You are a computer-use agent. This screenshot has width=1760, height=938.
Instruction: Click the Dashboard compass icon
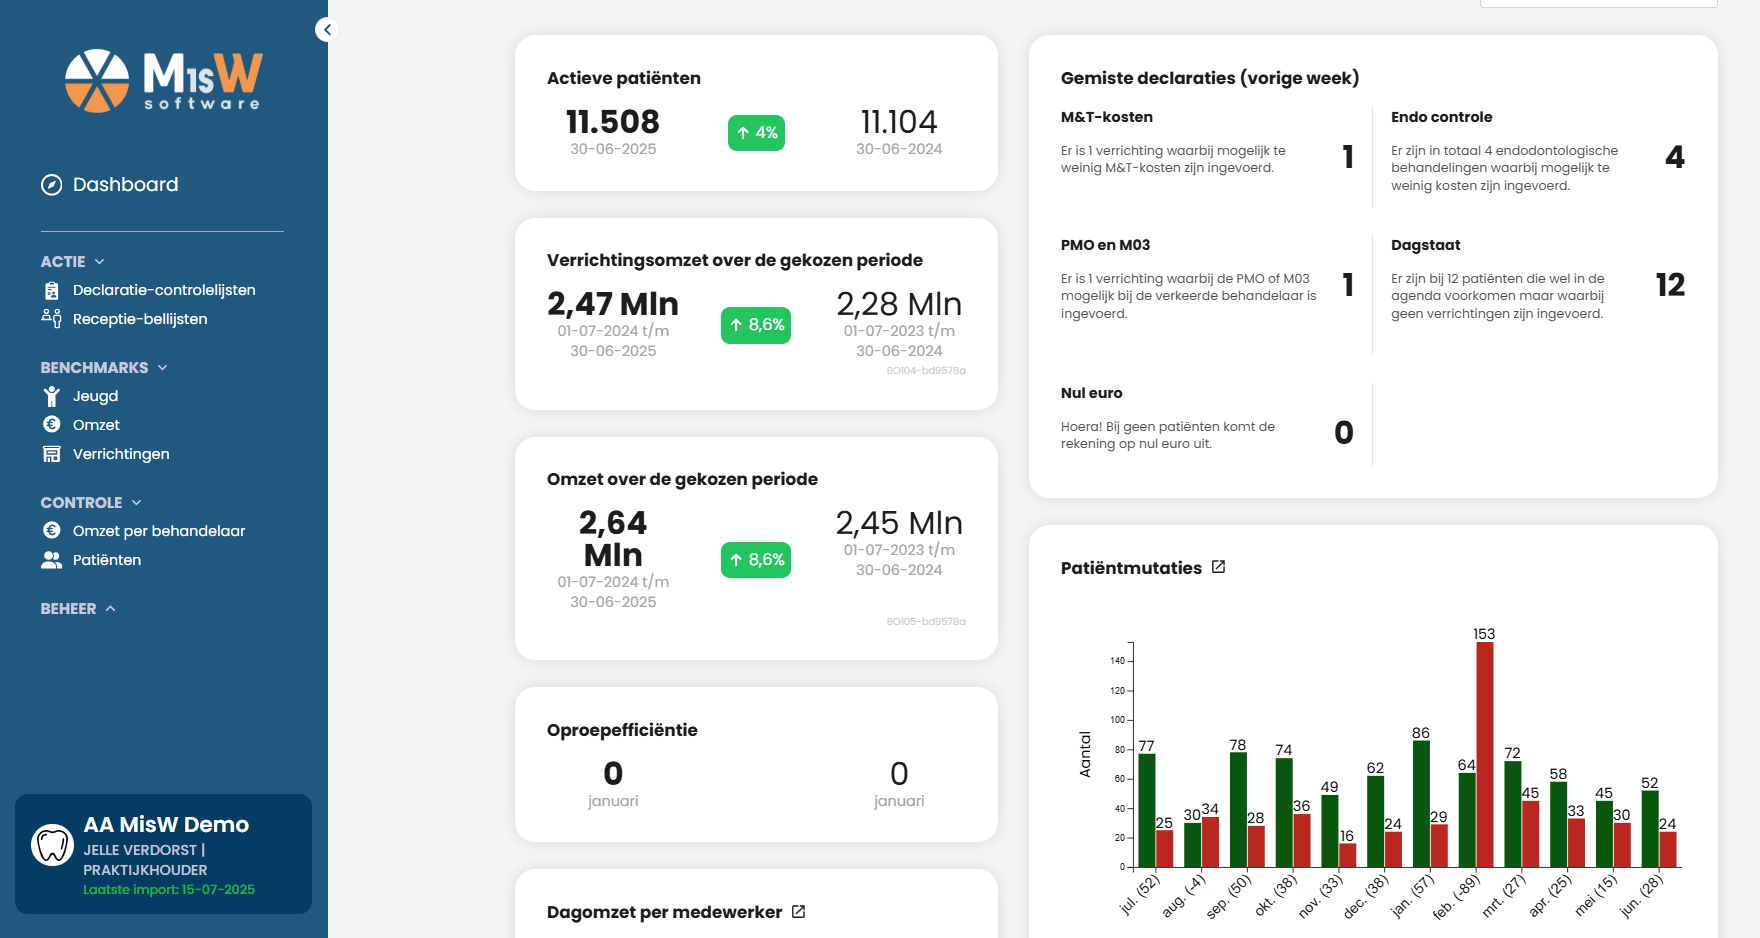click(51, 185)
